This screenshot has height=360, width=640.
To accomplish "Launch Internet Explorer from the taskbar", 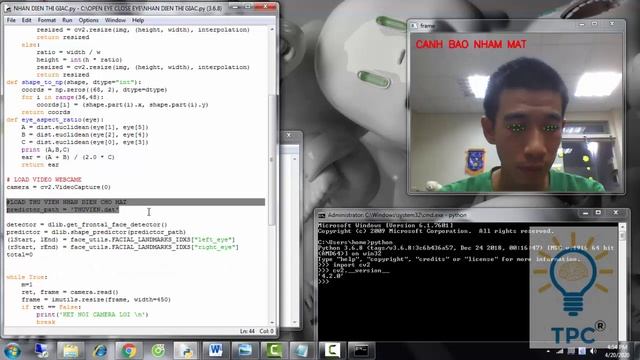I will click(x=100, y=351).
